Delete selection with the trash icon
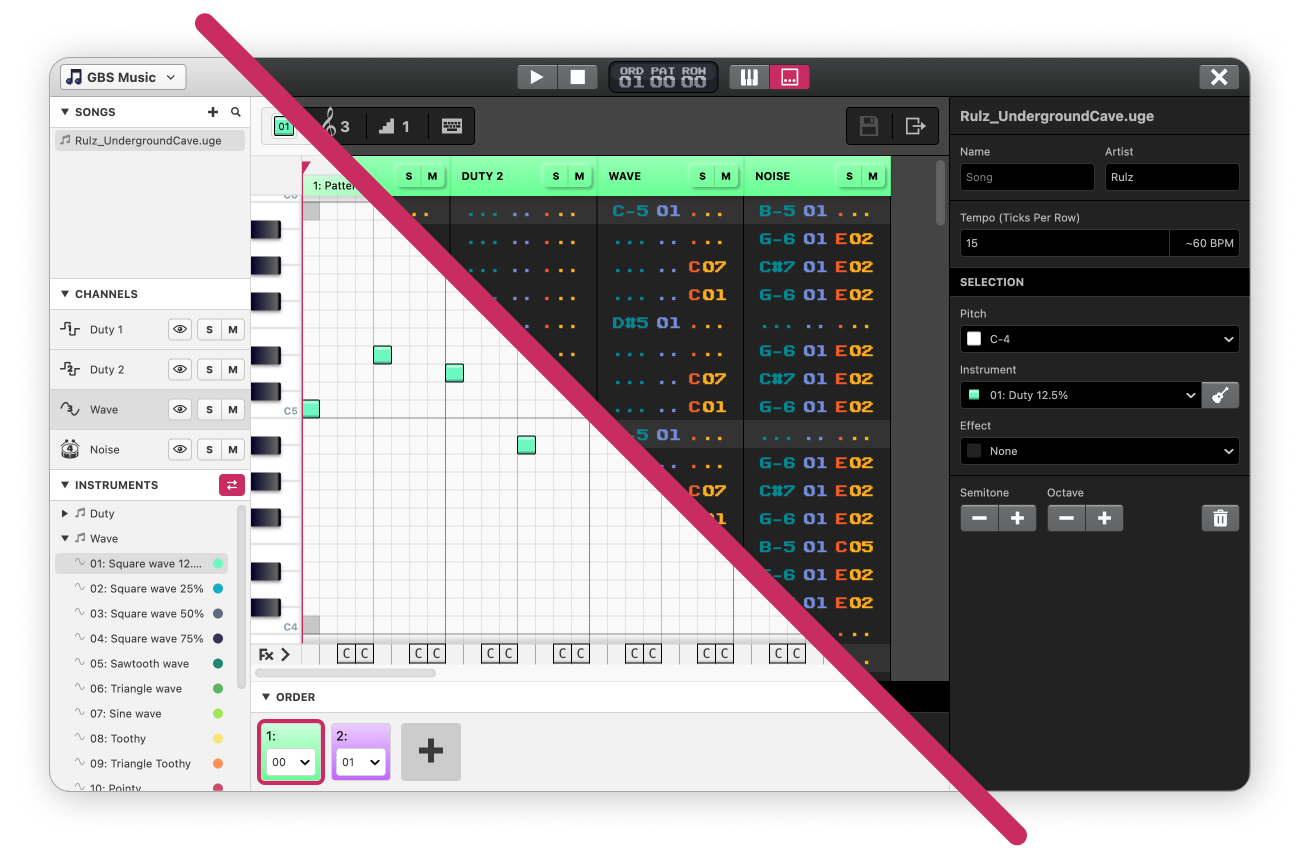 coord(1220,518)
